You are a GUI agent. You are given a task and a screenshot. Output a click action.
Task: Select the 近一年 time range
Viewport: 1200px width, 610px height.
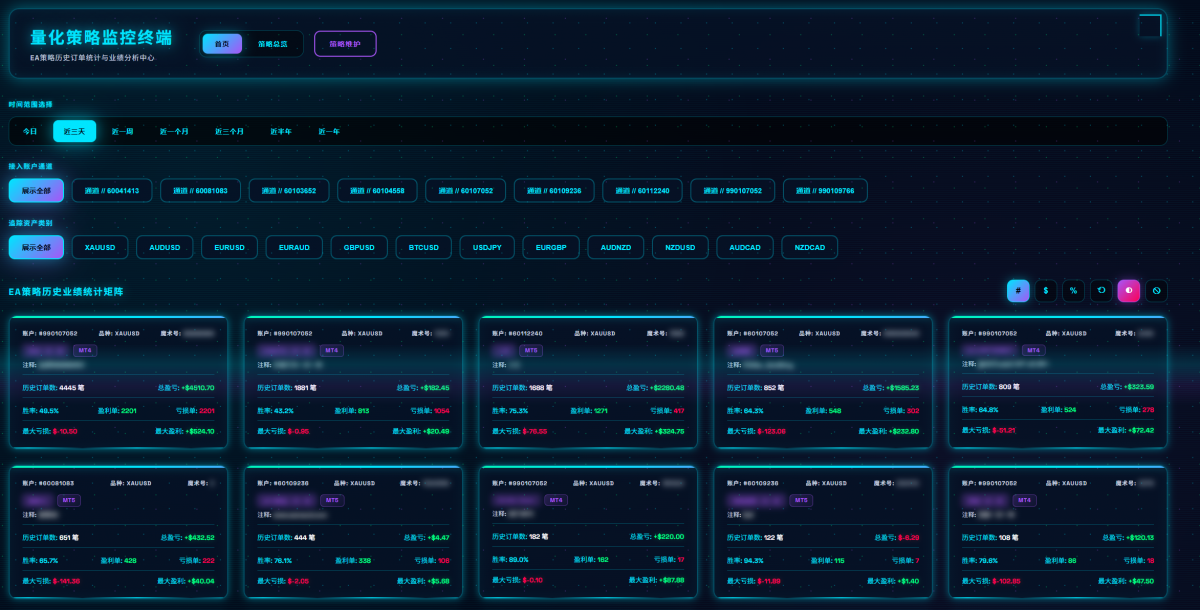329,131
